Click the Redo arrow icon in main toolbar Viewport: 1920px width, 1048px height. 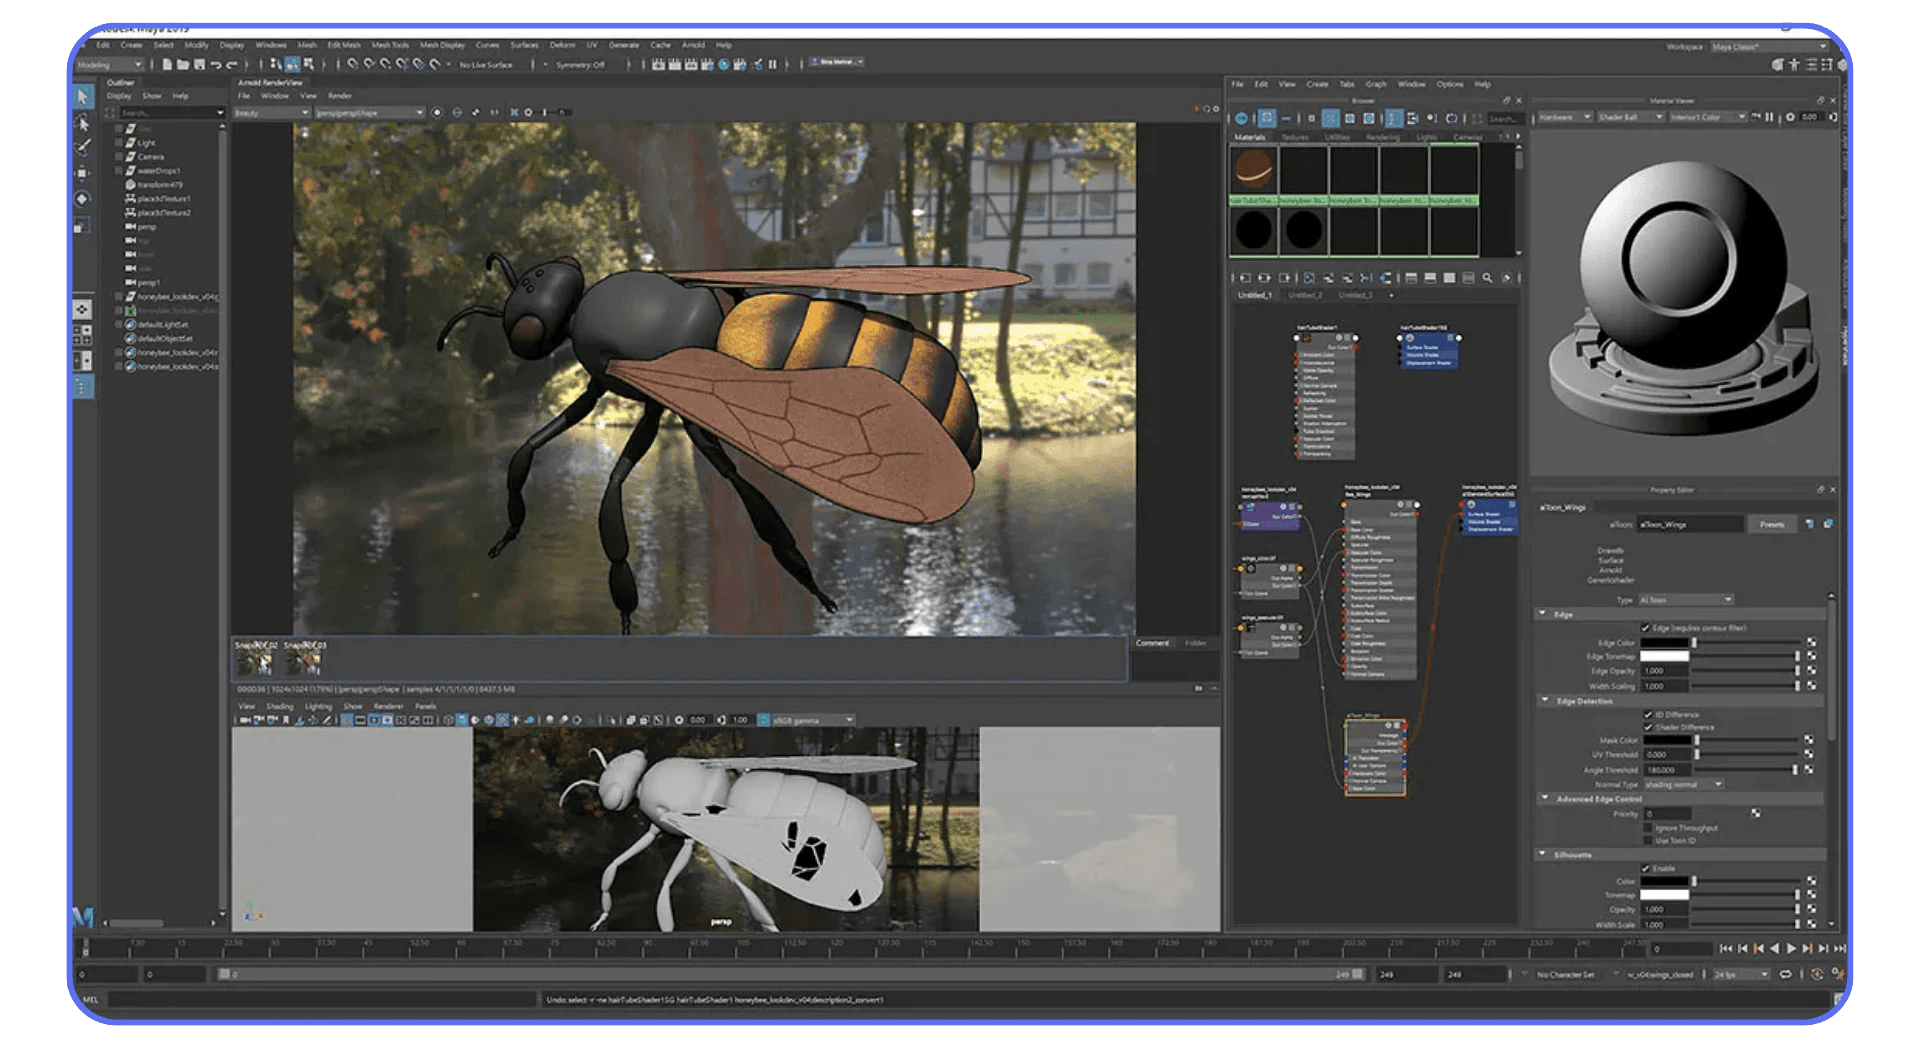[231, 64]
